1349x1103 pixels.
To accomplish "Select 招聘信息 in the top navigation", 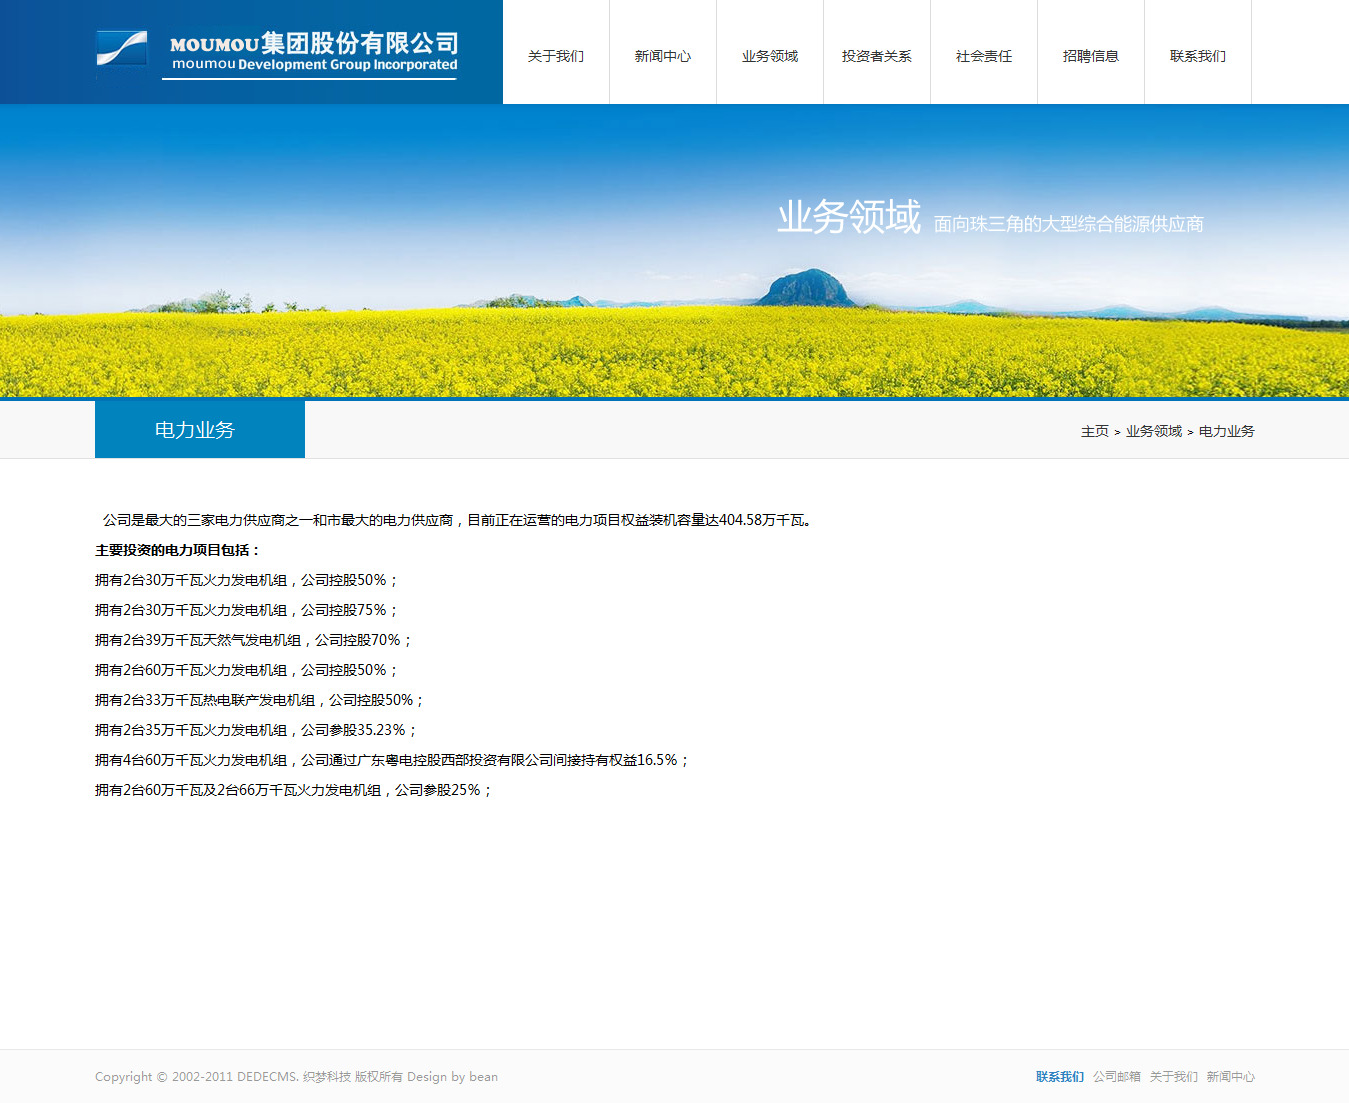I will pyautogui.click(x=1091, y=56).
